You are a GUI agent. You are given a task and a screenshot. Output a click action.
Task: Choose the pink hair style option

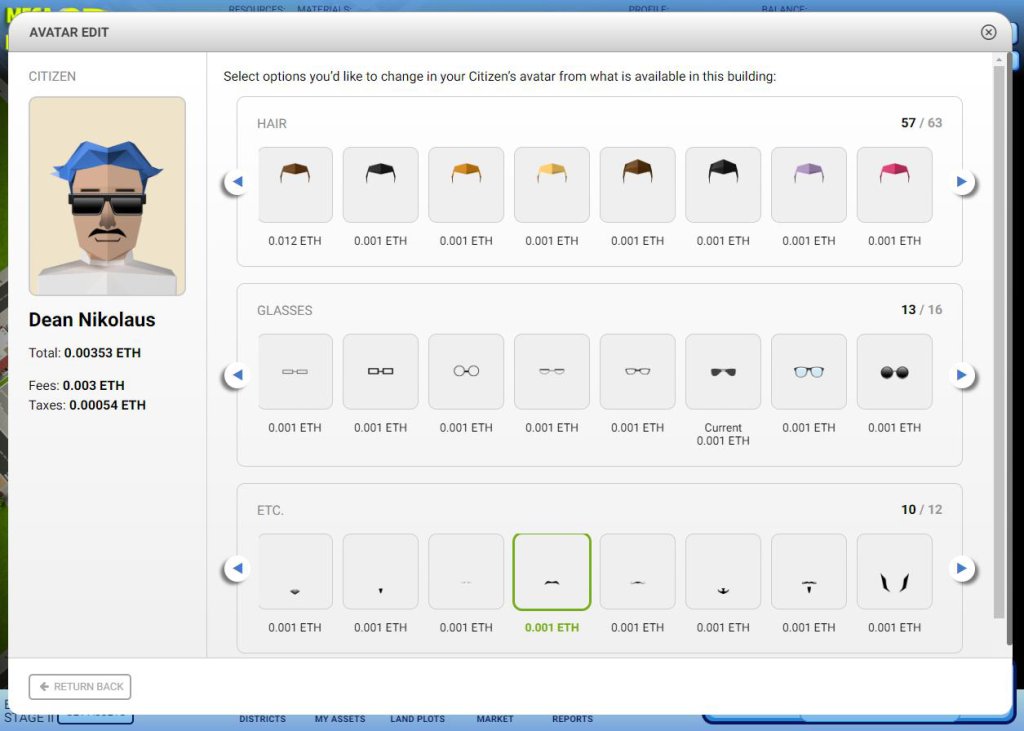point(894,185)
